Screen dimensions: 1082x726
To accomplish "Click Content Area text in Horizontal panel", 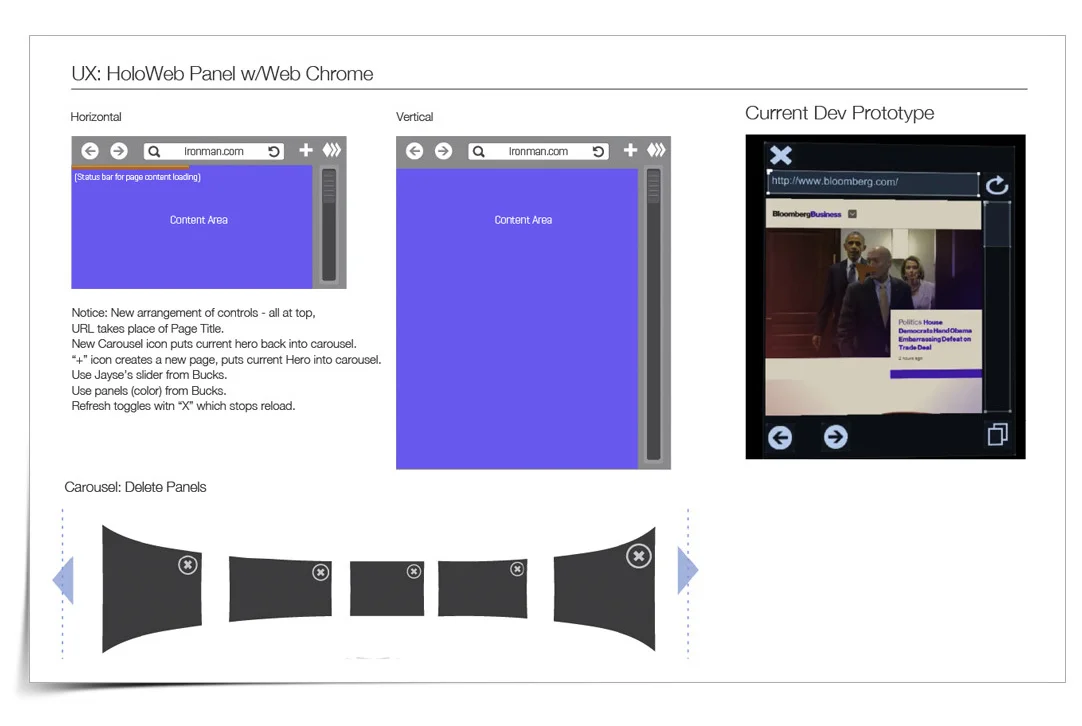I will (199, 220).
